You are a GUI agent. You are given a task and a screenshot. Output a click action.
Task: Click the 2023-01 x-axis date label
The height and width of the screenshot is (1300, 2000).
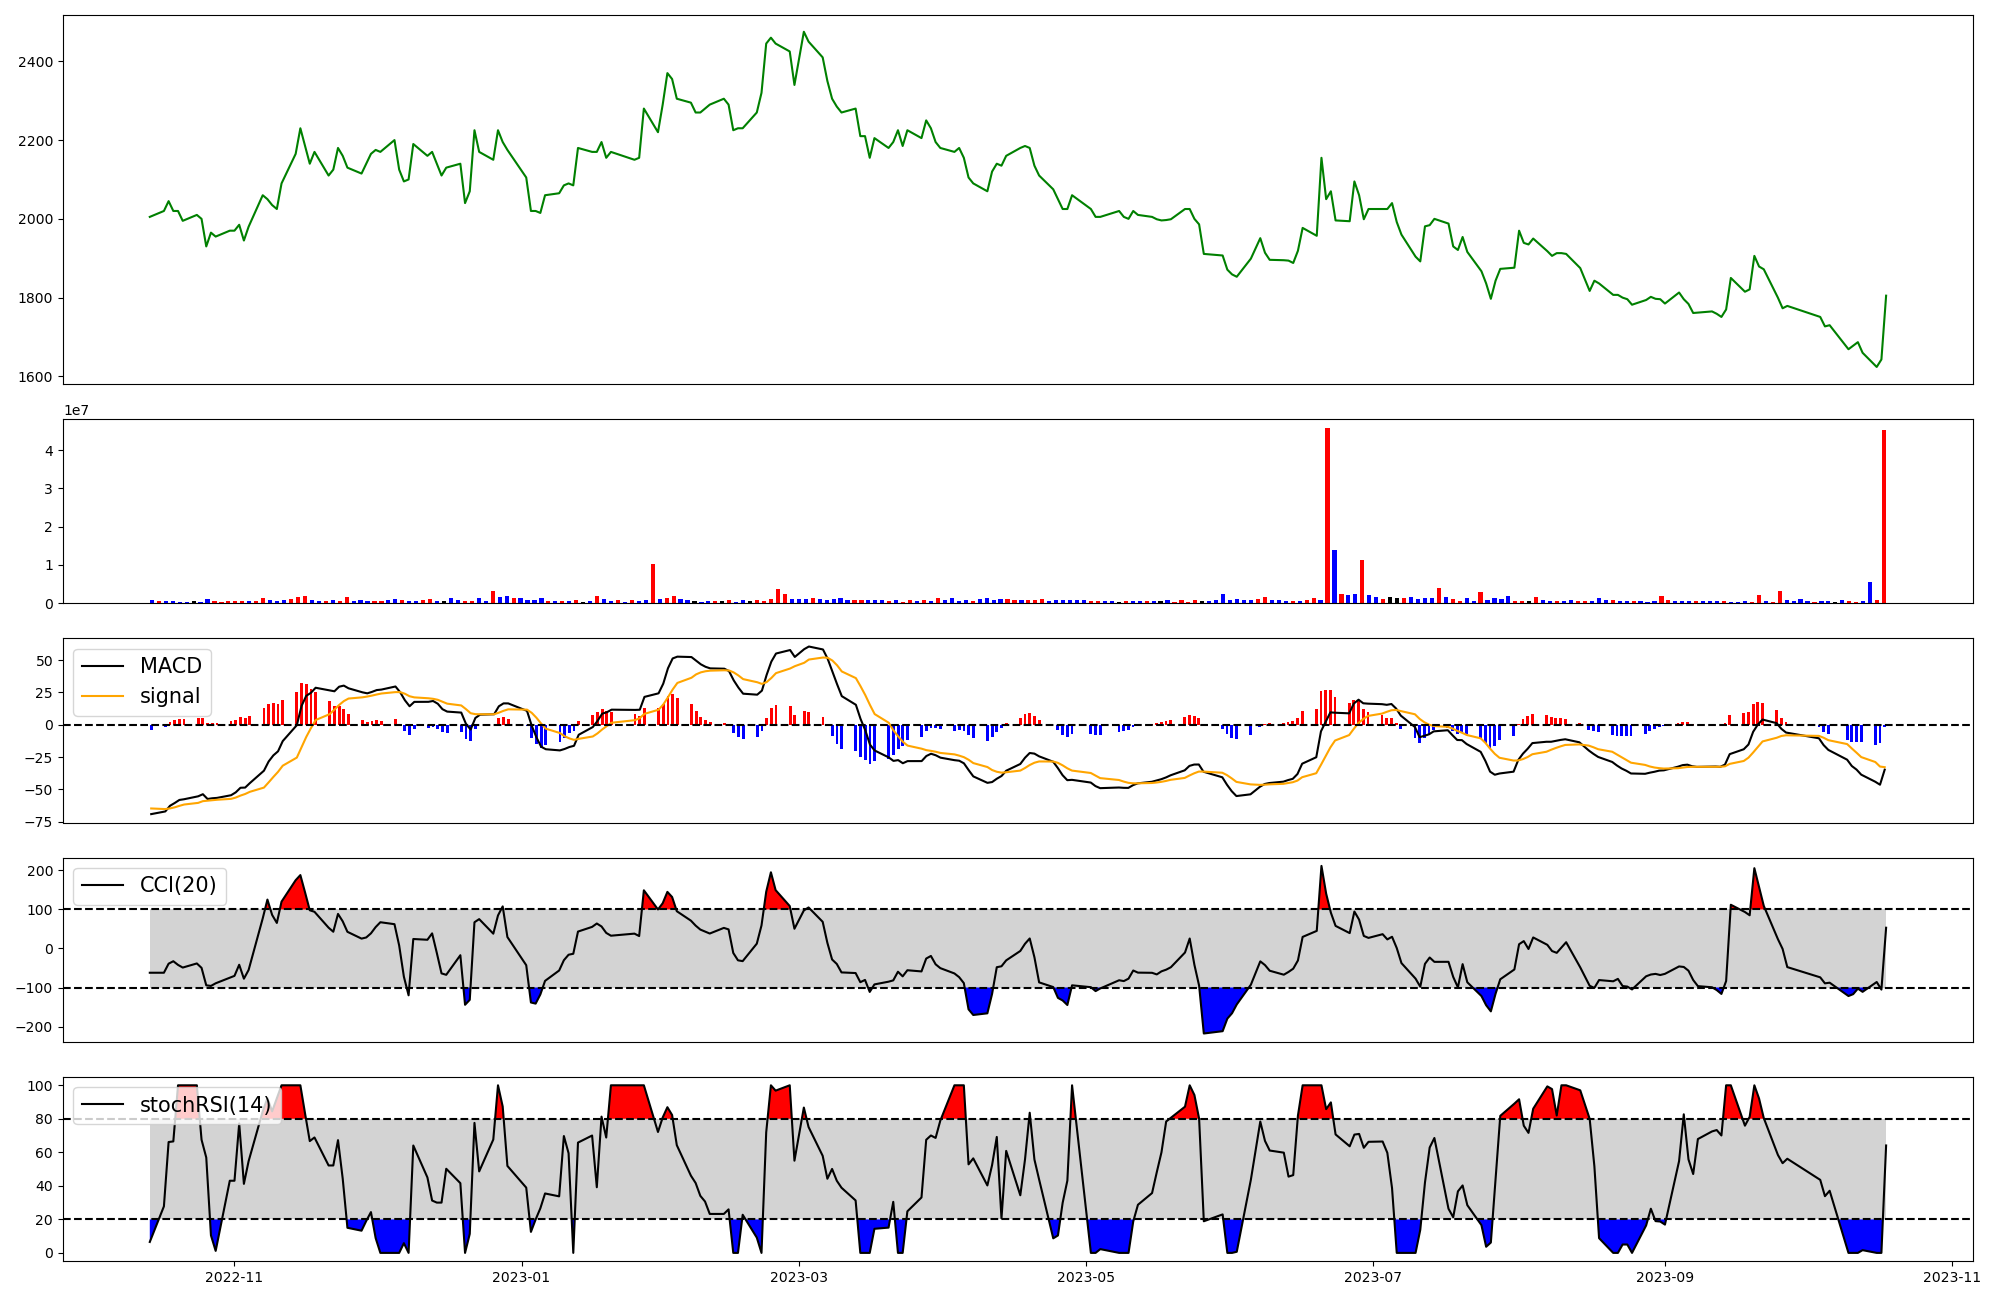[x=521, y=1277]
